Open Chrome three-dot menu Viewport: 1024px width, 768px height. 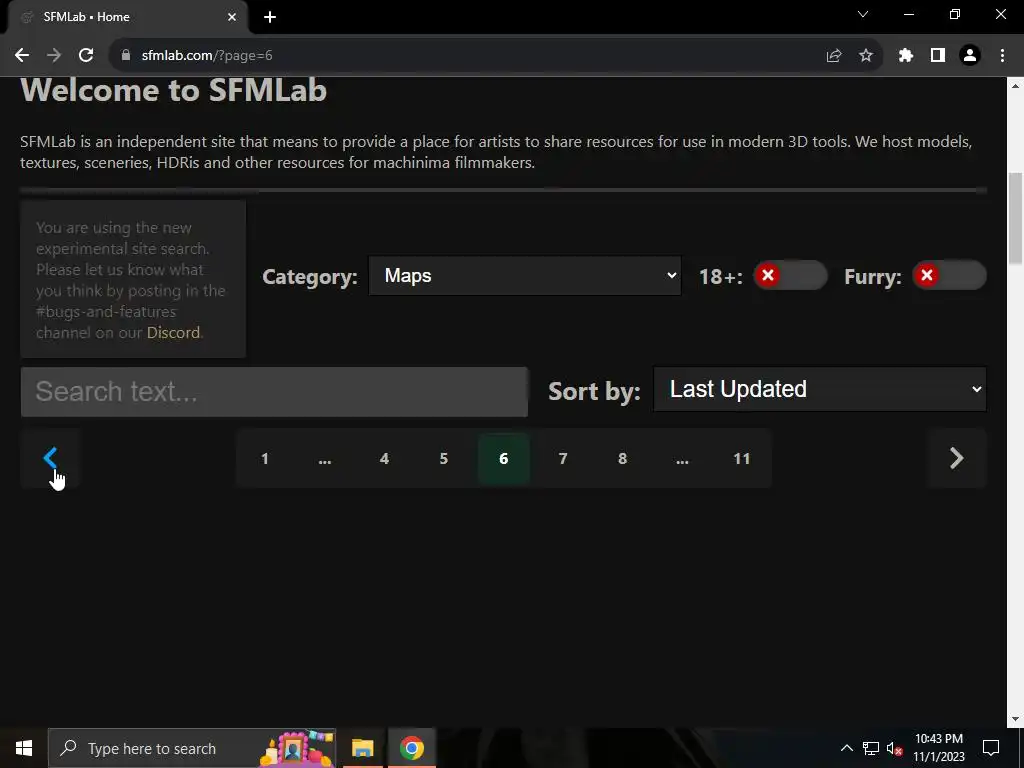1002,56
